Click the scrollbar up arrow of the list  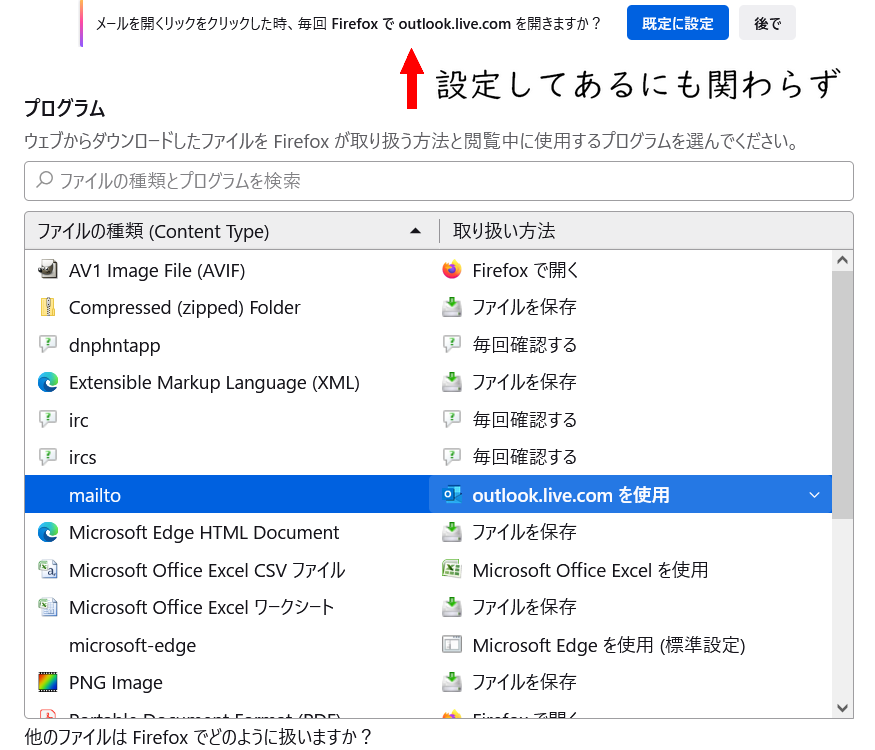pos(843,260)
